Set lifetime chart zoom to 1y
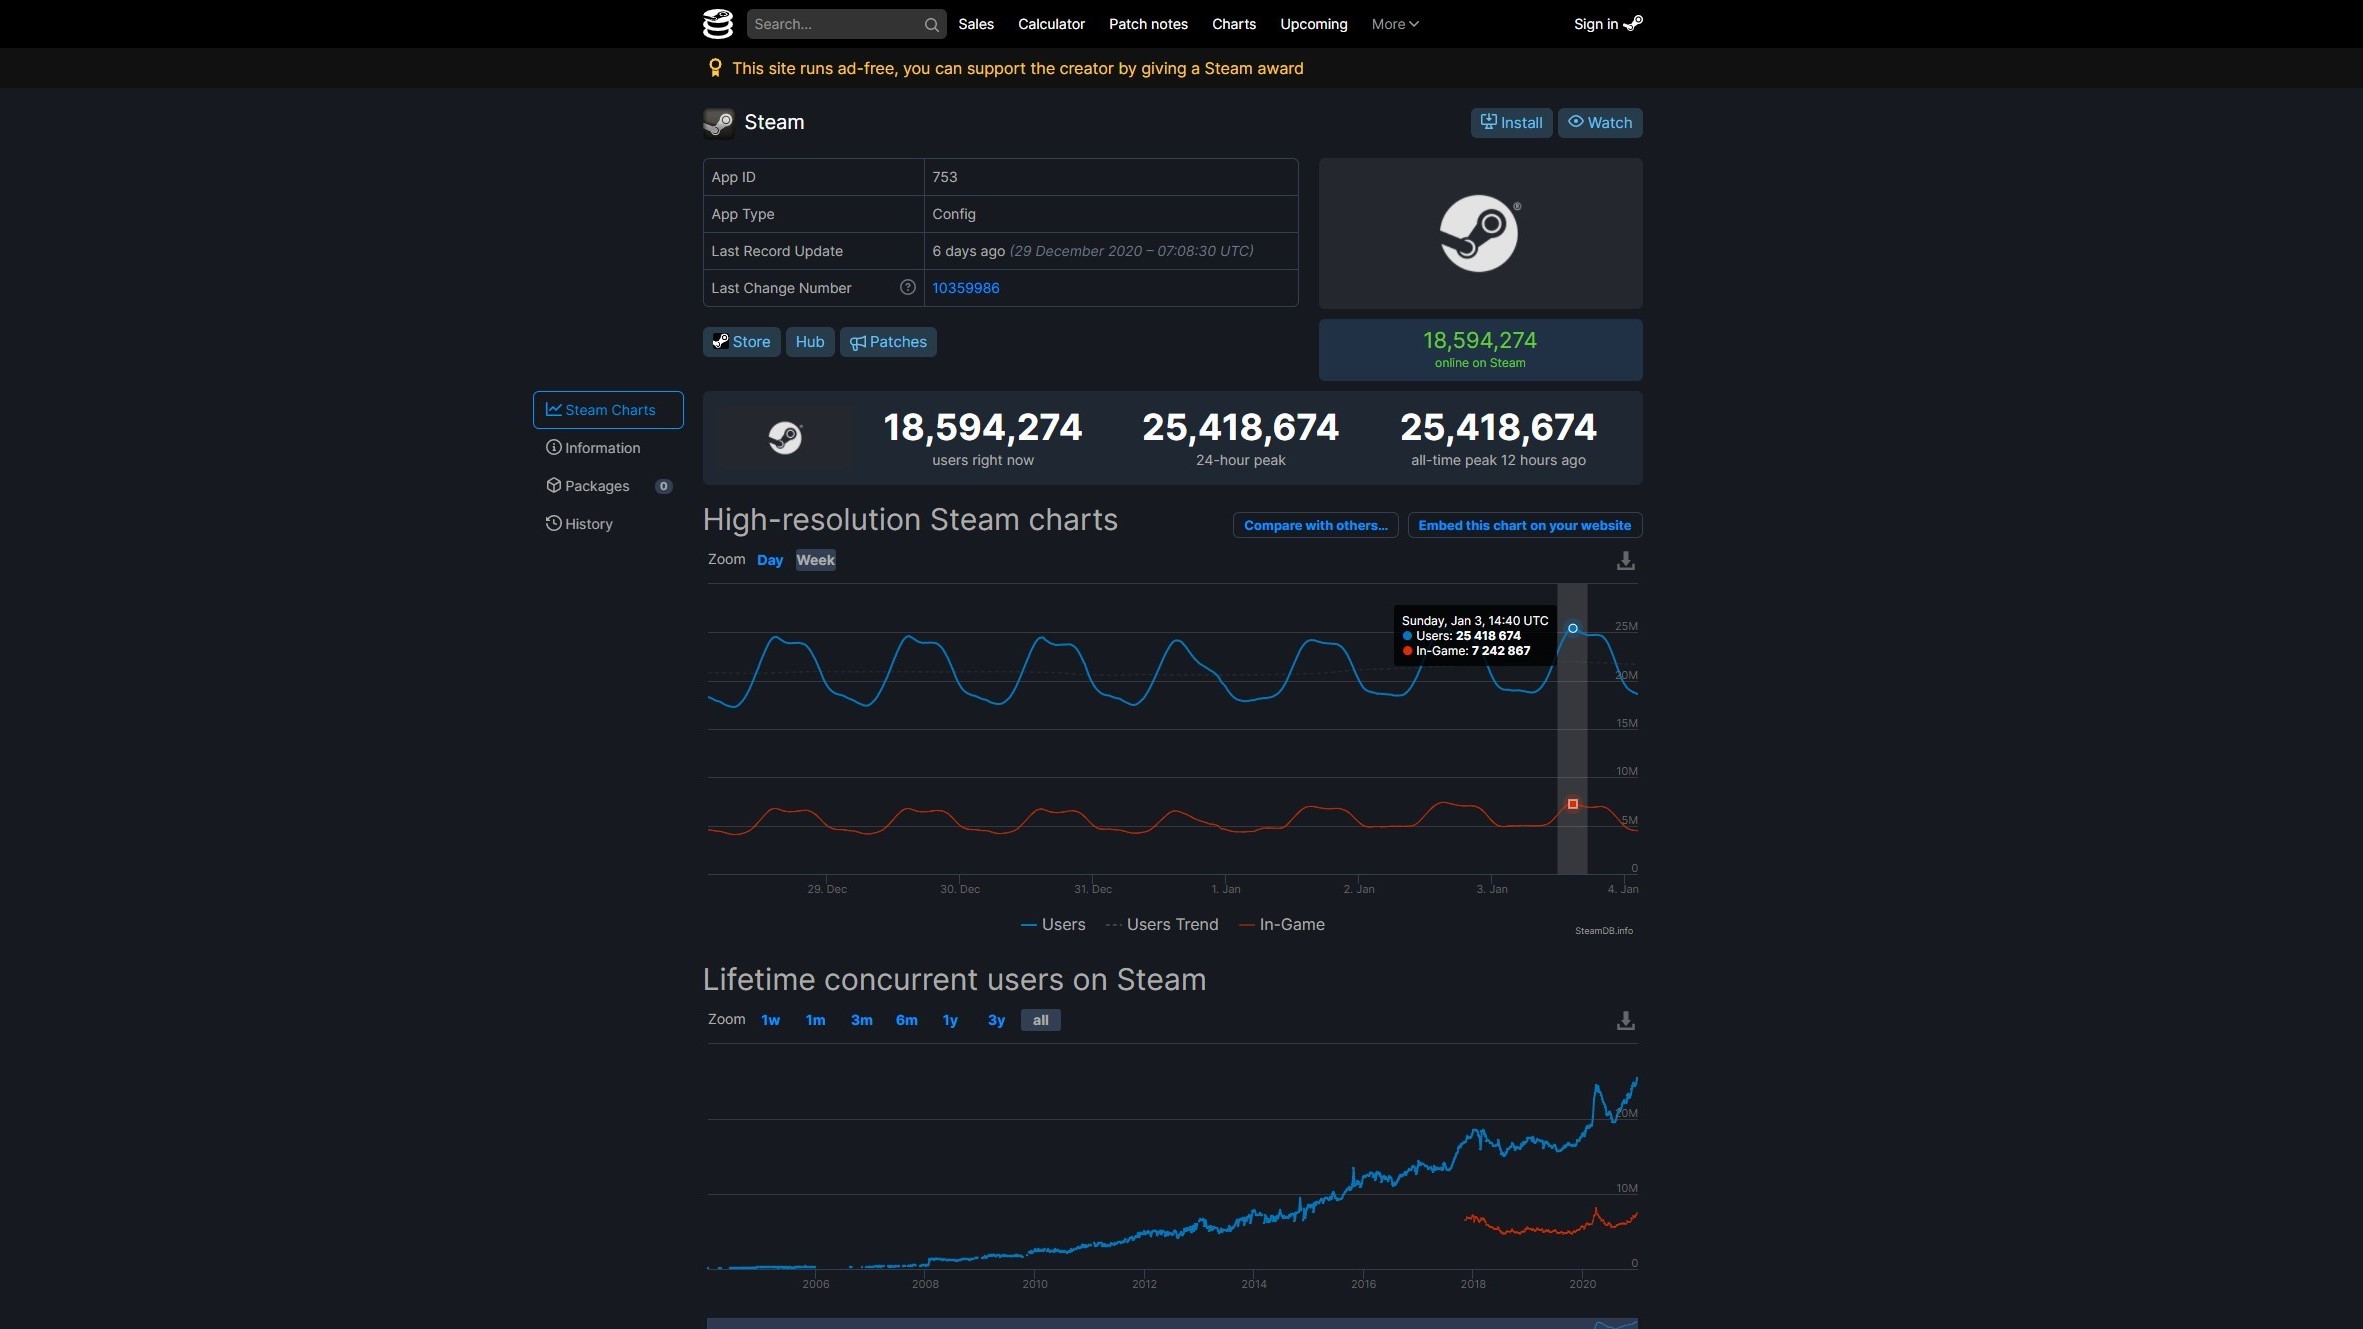This screenshot has height=1329, width=2363. click(x=948, y=1020)
